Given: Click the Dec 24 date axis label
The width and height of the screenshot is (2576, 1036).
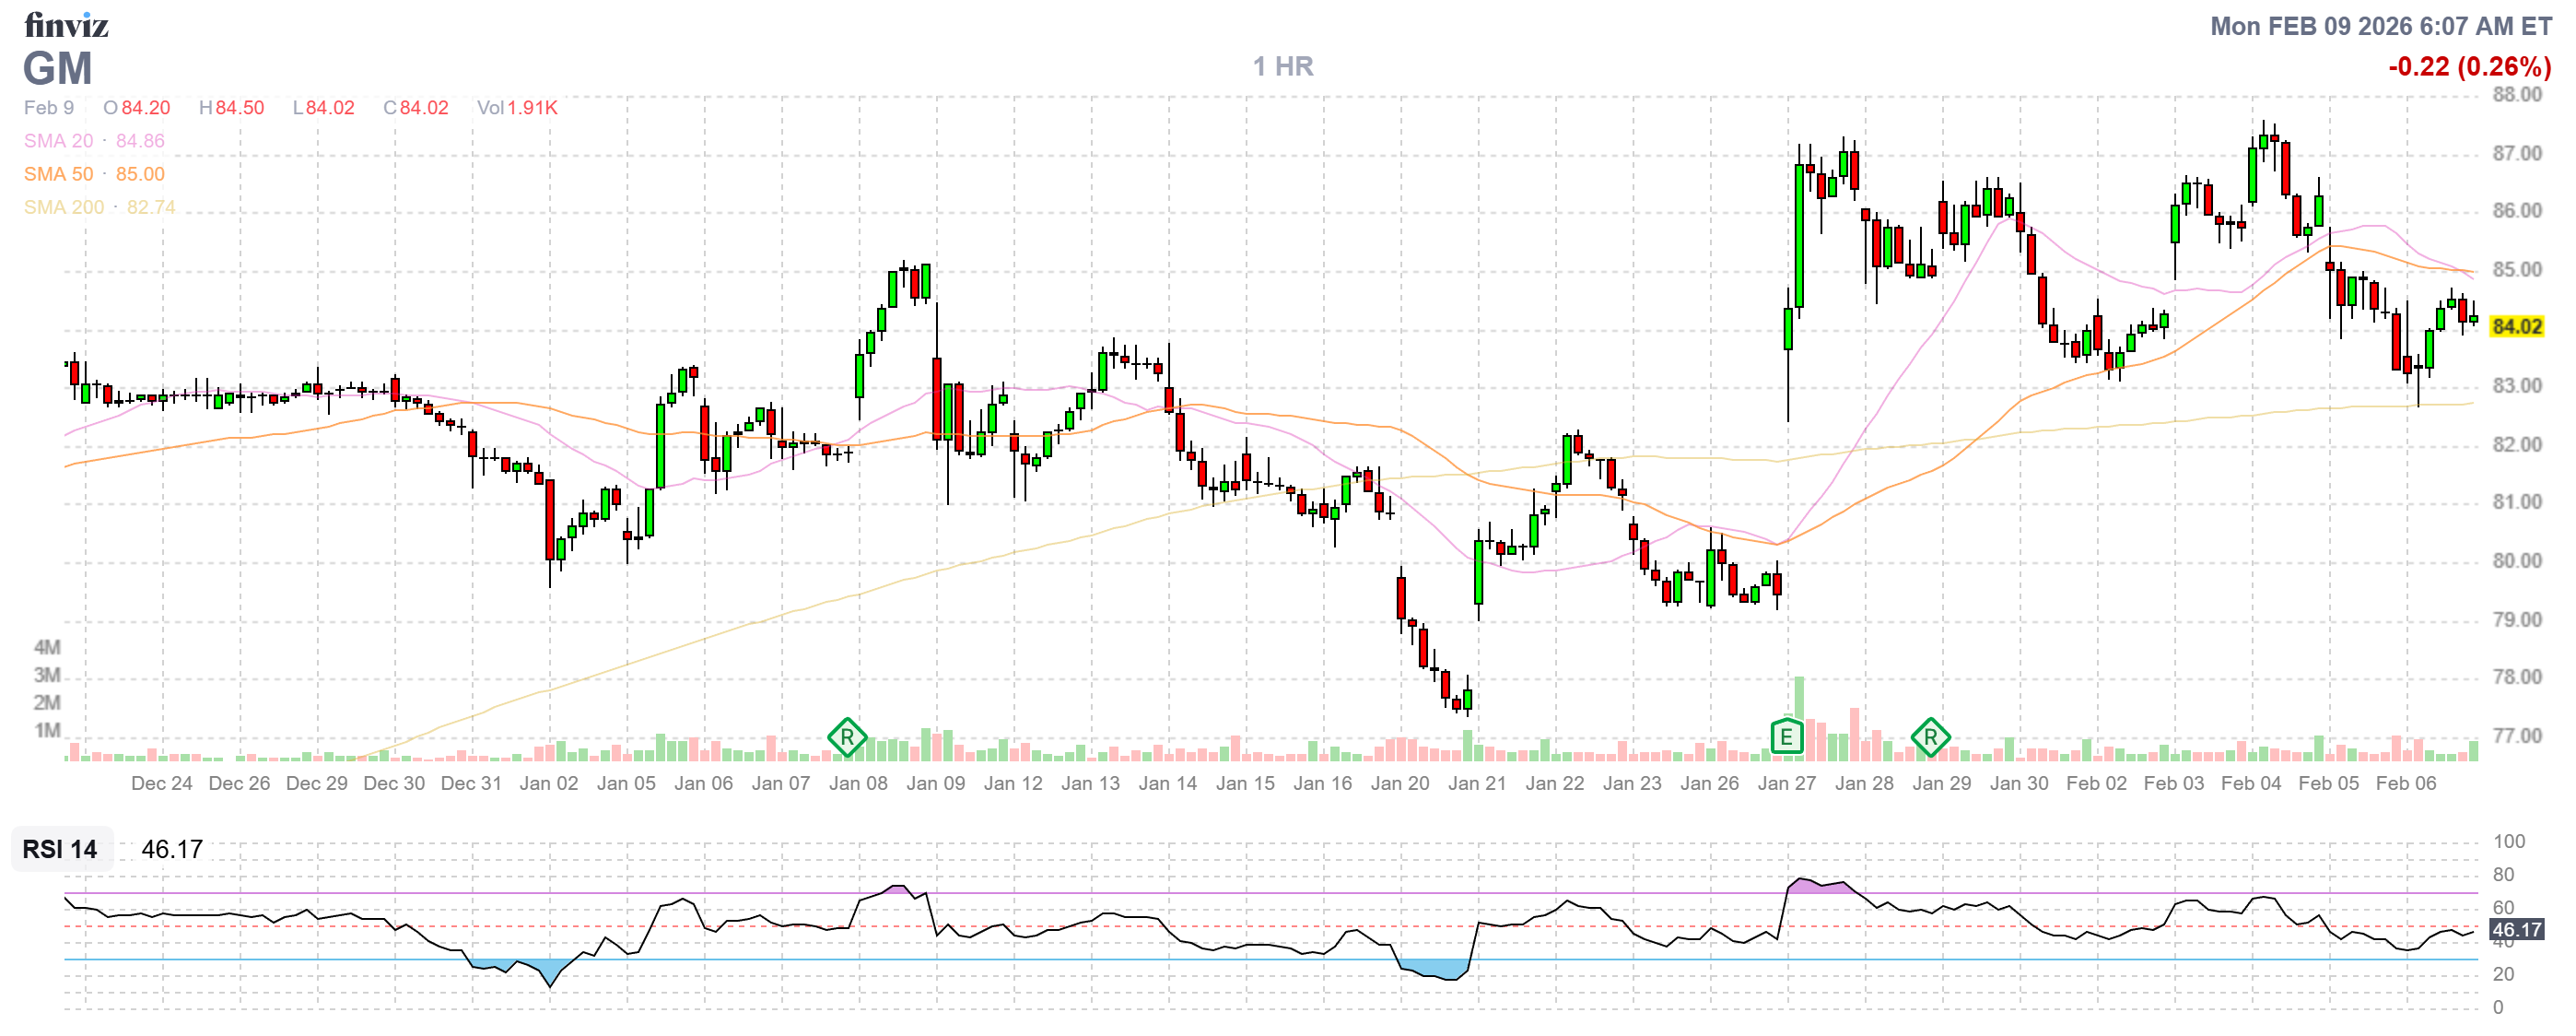Looking at the screenshot, I should tap(161, 783).
